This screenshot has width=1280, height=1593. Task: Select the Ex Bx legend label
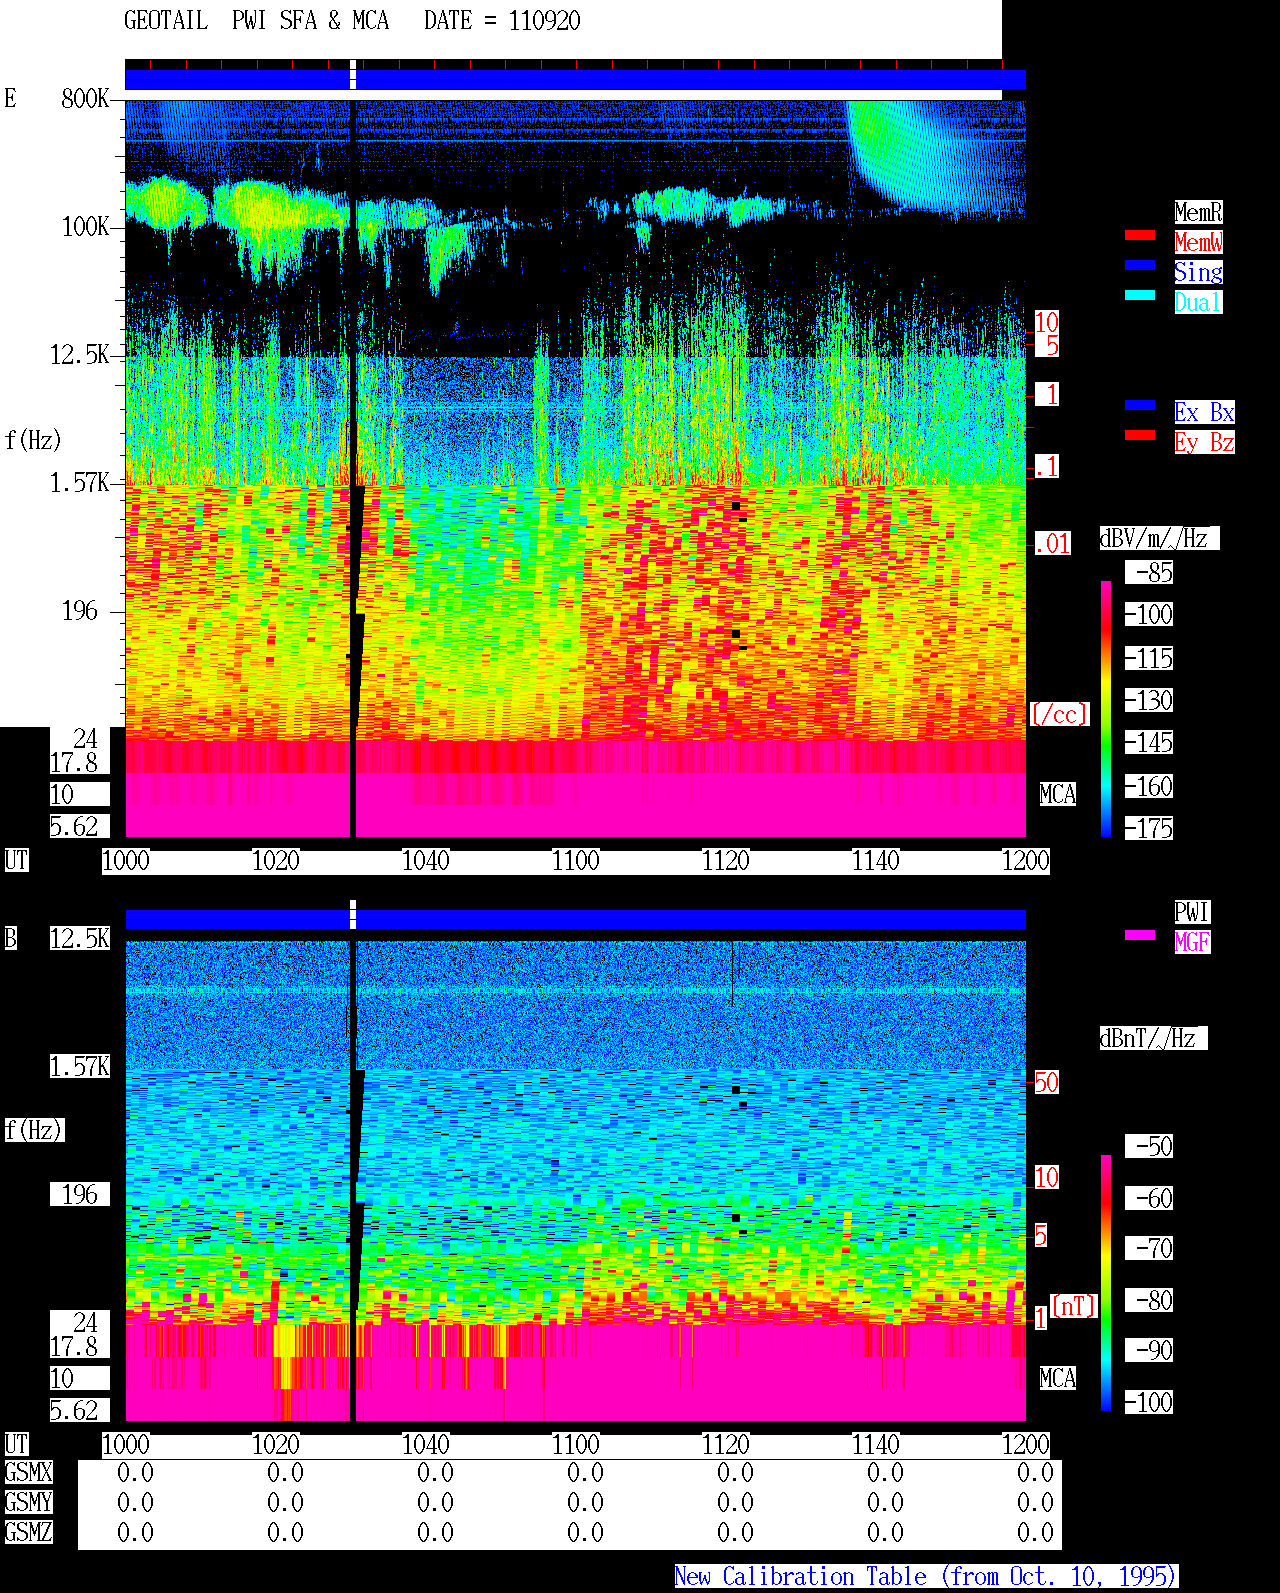pyautogui.click(x=1204, y=412)
